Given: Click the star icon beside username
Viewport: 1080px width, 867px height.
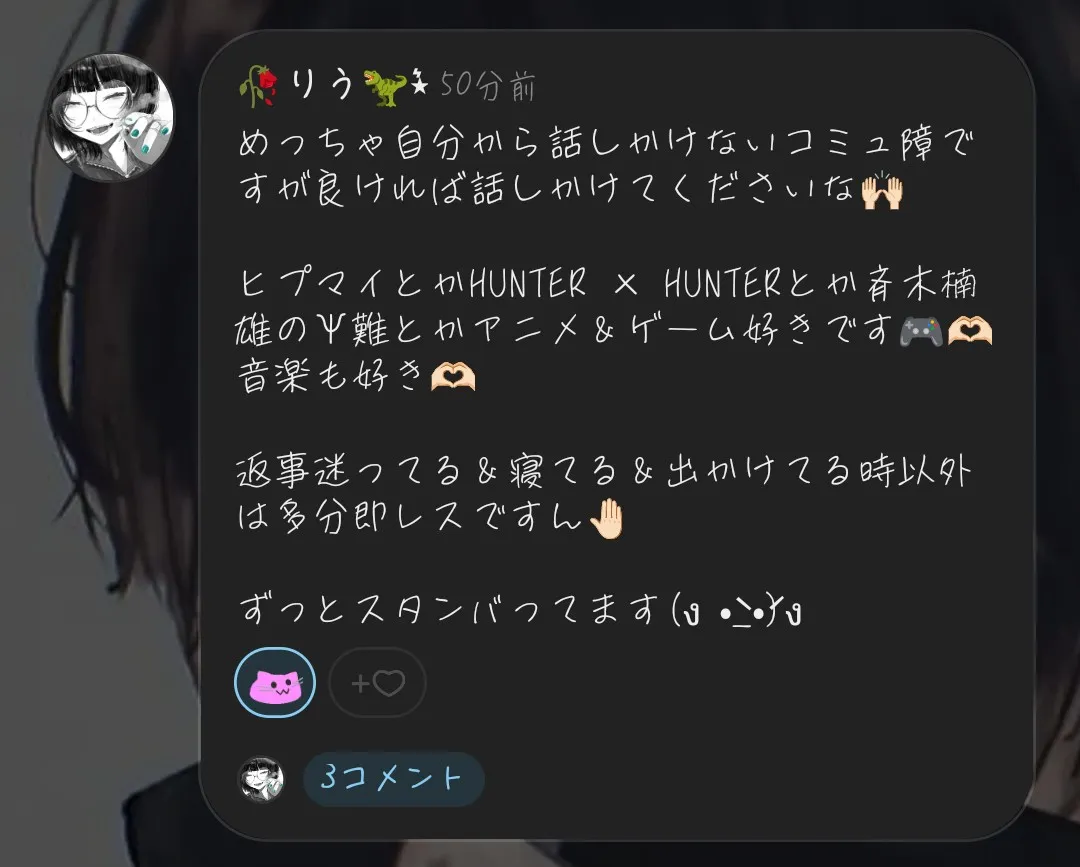Looking at the screenshot, I should pyautogui.click(x=419, y=83).
